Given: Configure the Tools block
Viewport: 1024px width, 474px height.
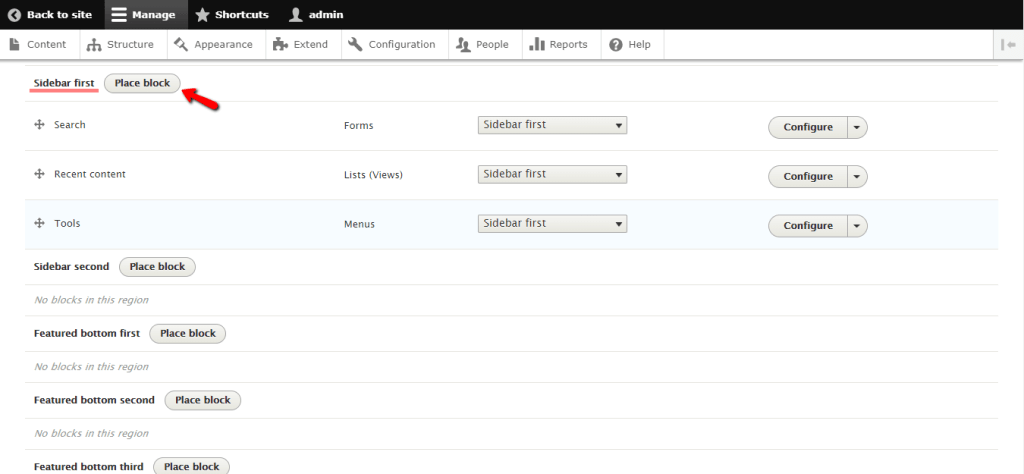Looking at the screenshot, I should tap(808, 226).
